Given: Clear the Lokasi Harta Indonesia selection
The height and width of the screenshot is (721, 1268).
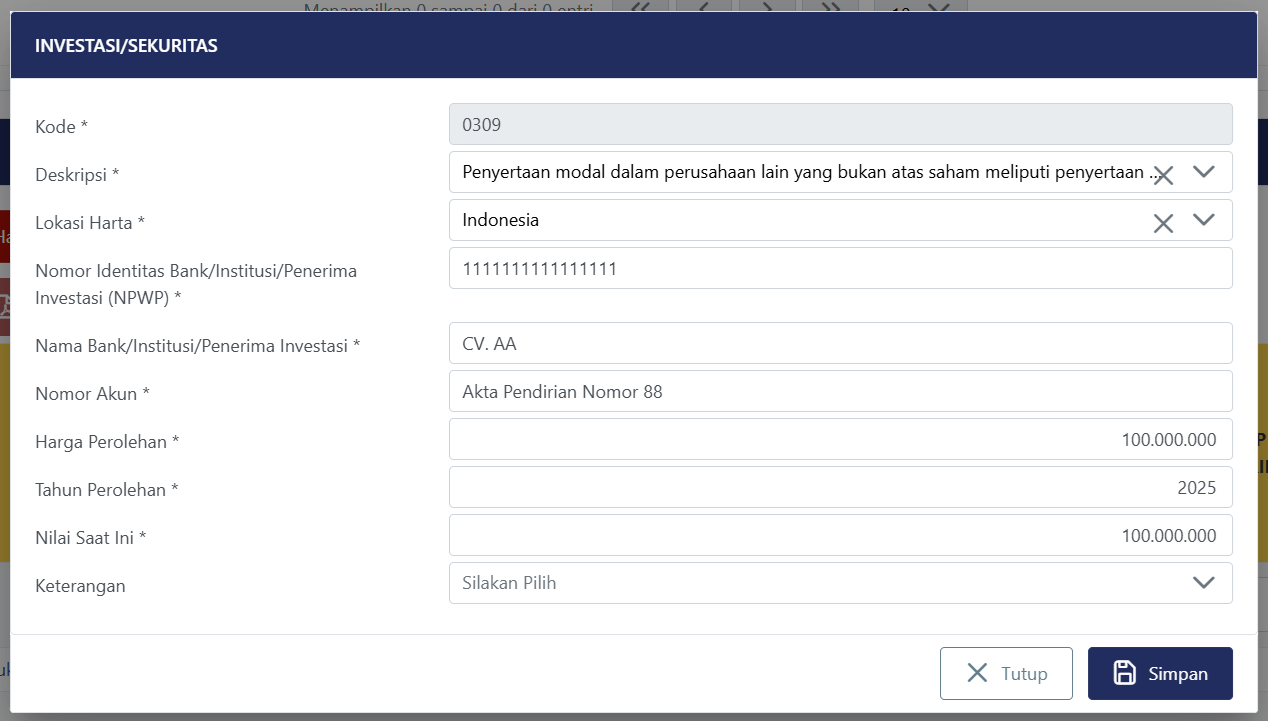Looking at the screenshot, I should [x=1162, y=223].
